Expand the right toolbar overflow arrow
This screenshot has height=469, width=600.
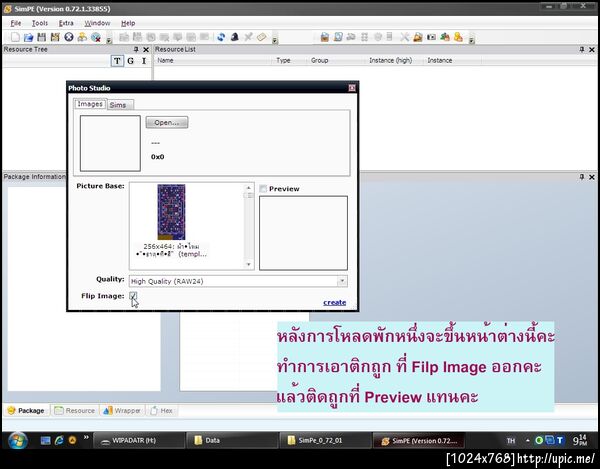pos(471,40)
